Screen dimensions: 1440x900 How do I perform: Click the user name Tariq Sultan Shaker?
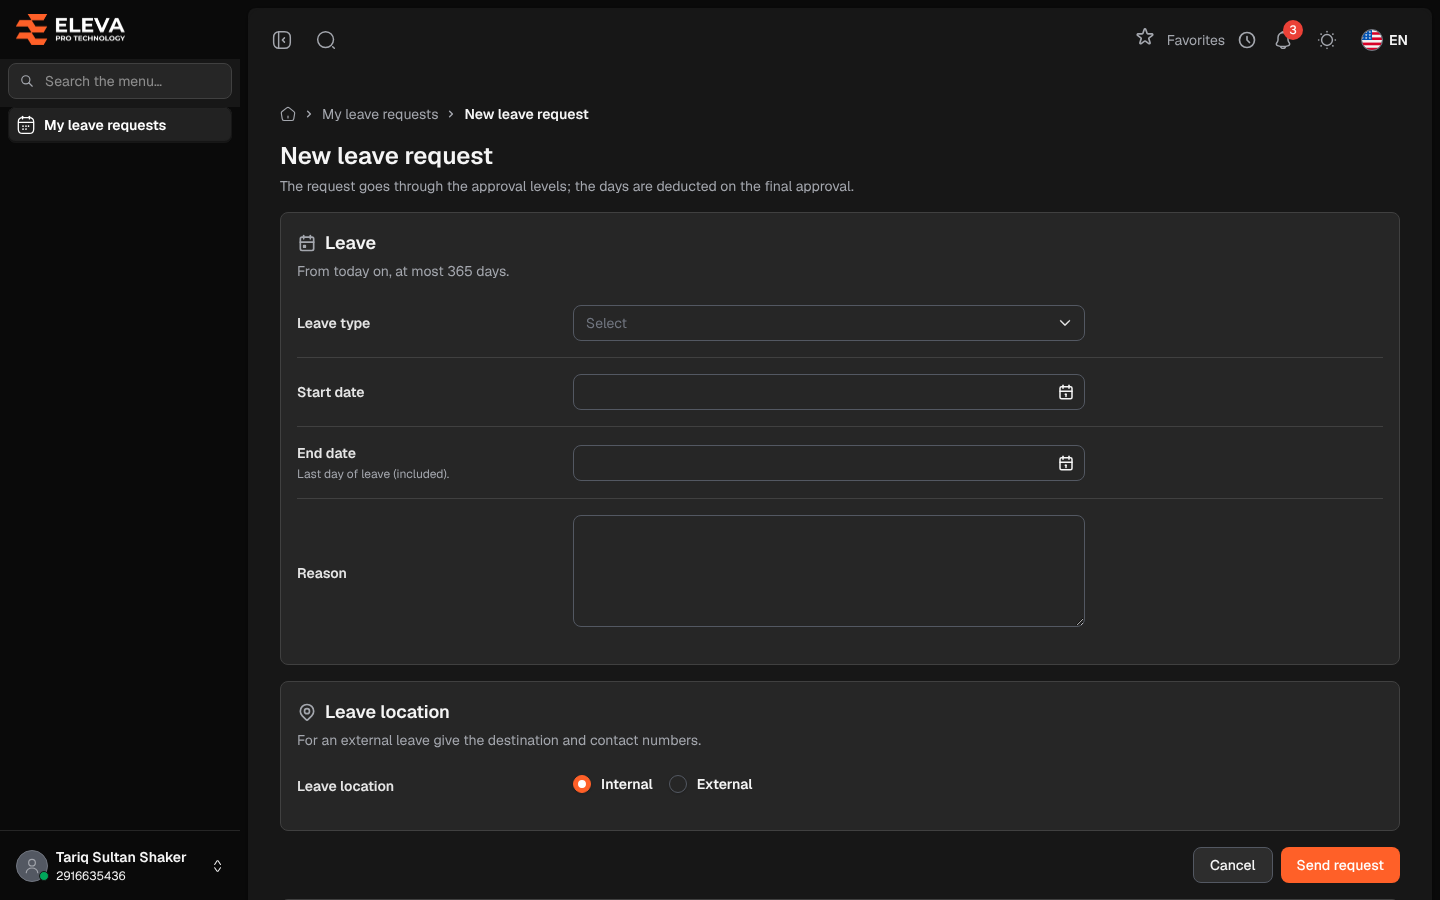tap(121, 857)
